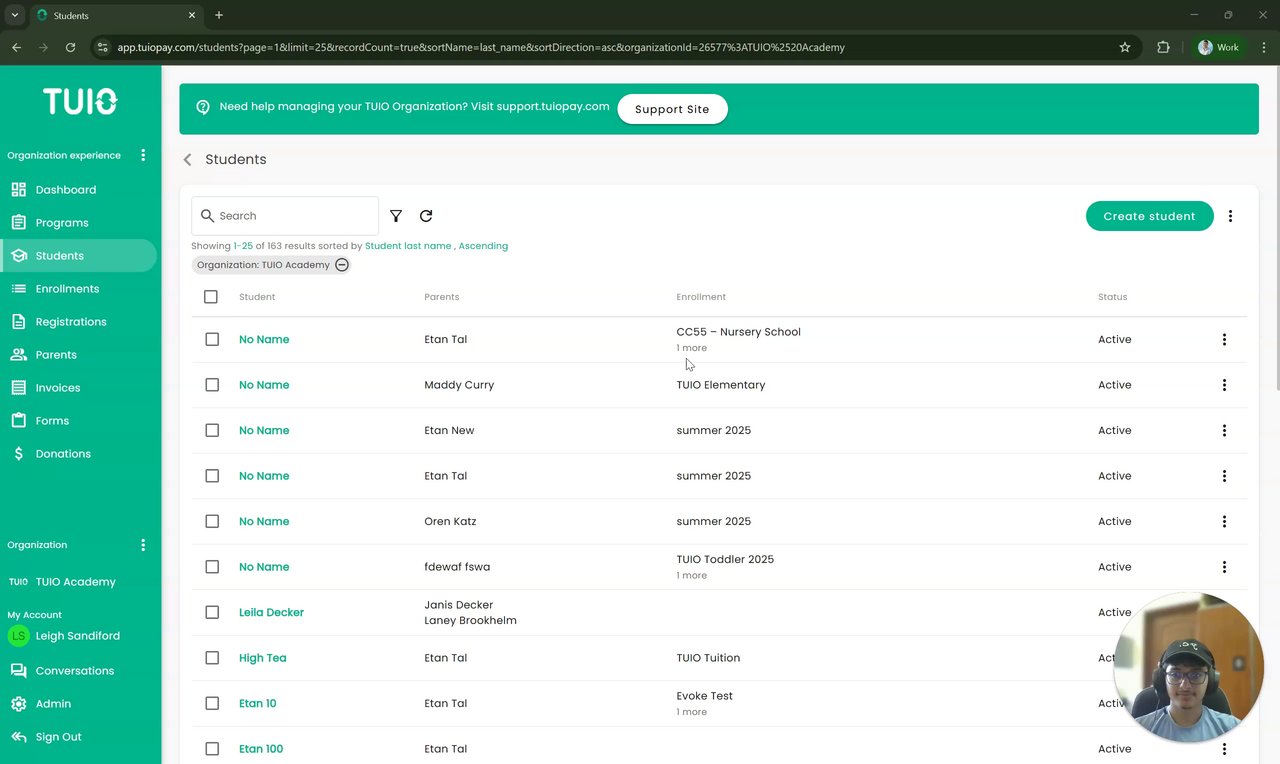Click the help question mark icon in banner
Screen dimensions: 1280x764
click(203, 107)
